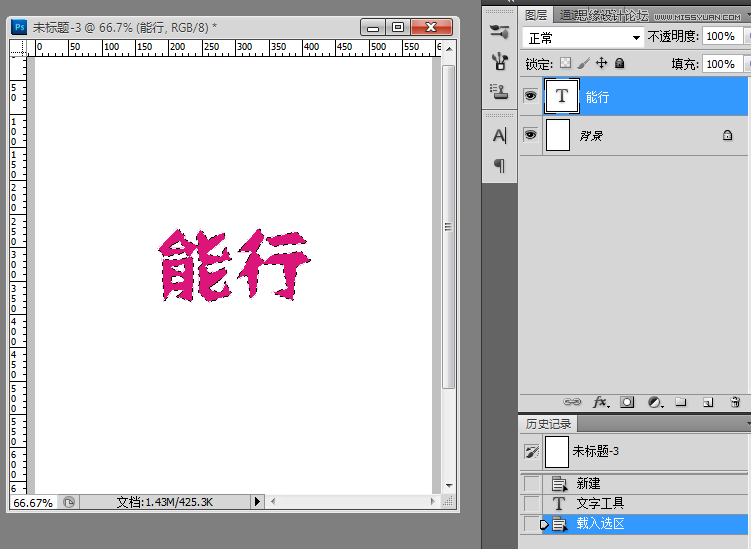Toggle lock all for layer
Screen dimensions: 751x549
619,63
